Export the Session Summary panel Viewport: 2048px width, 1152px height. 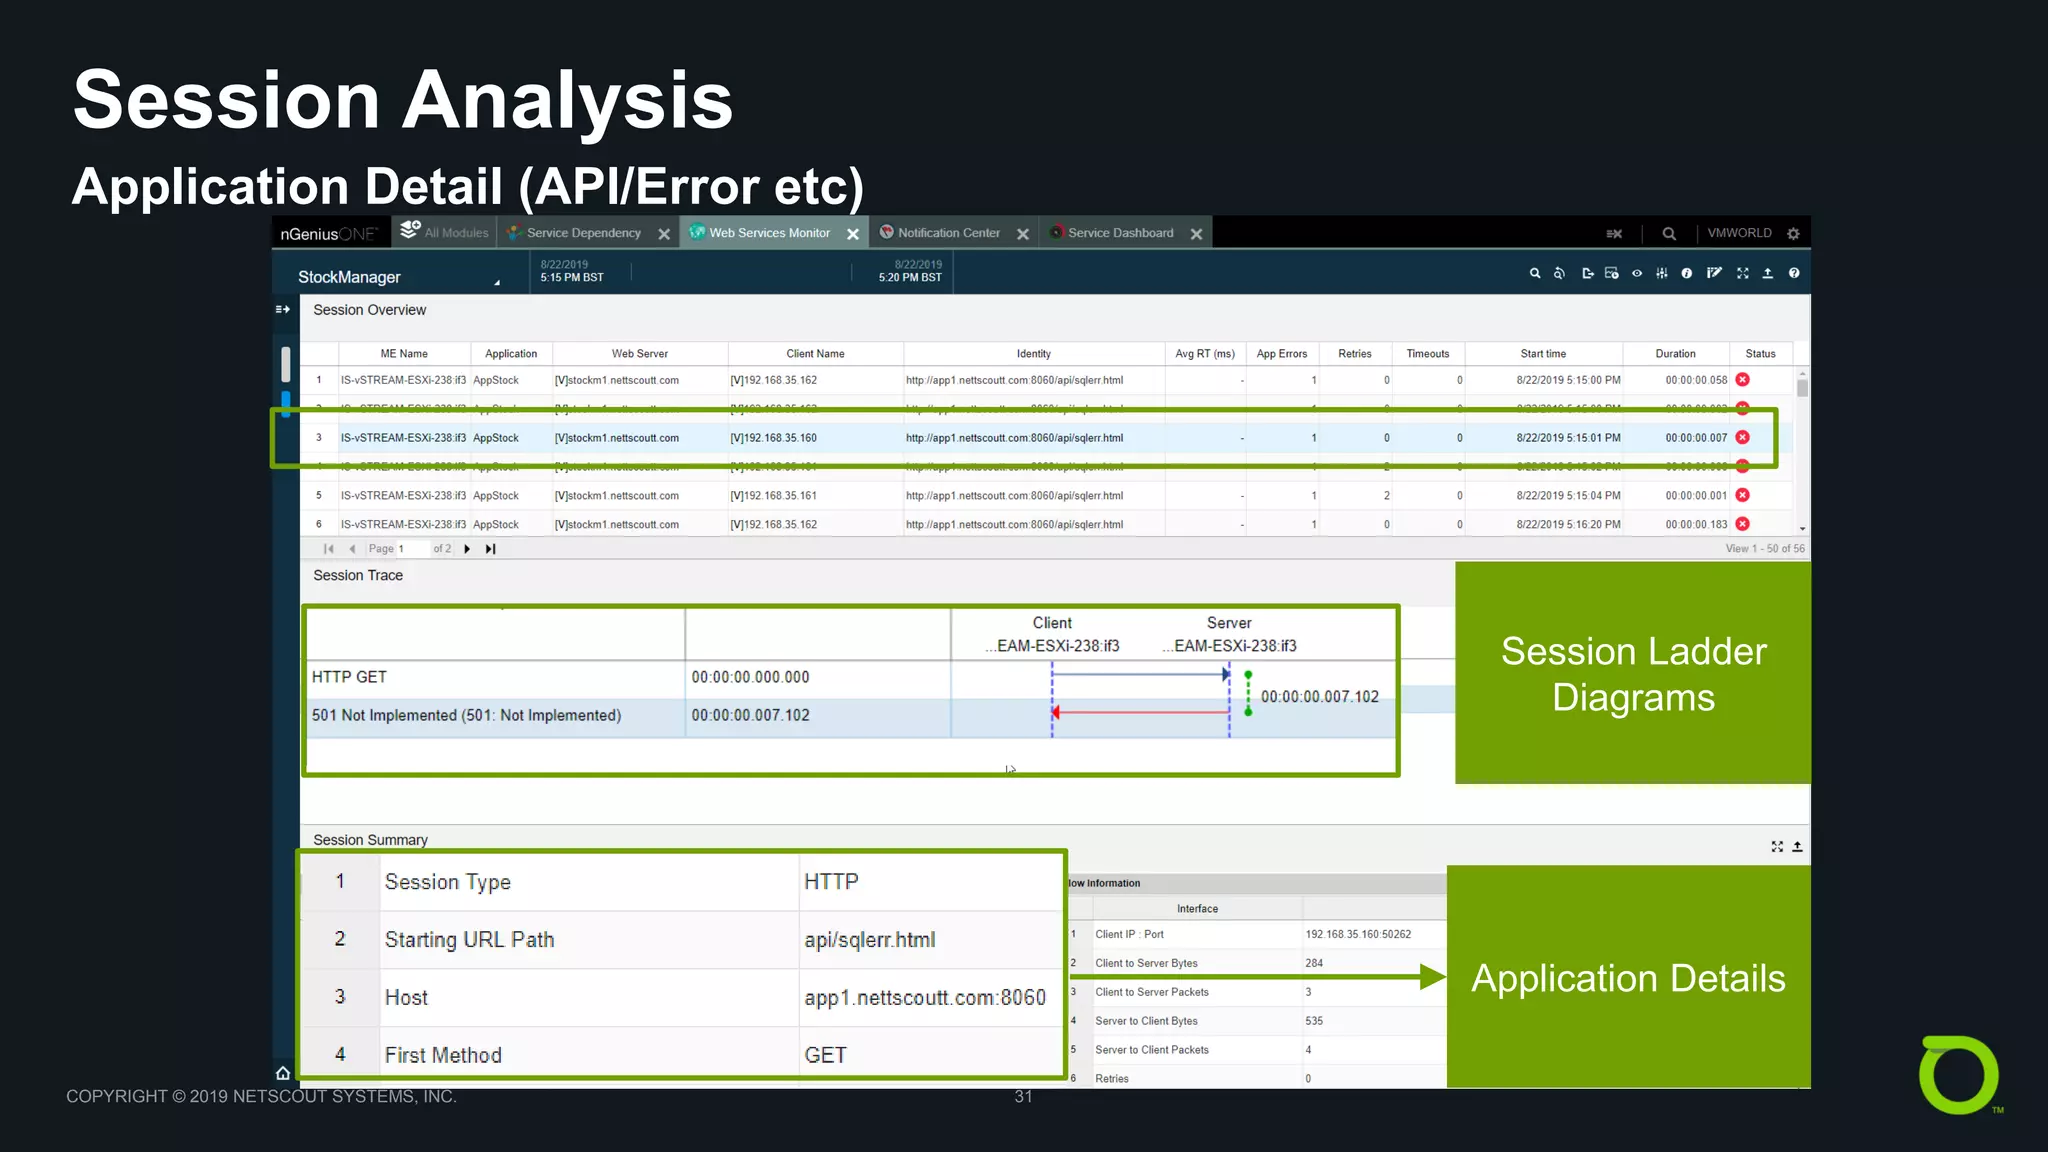1797,846
